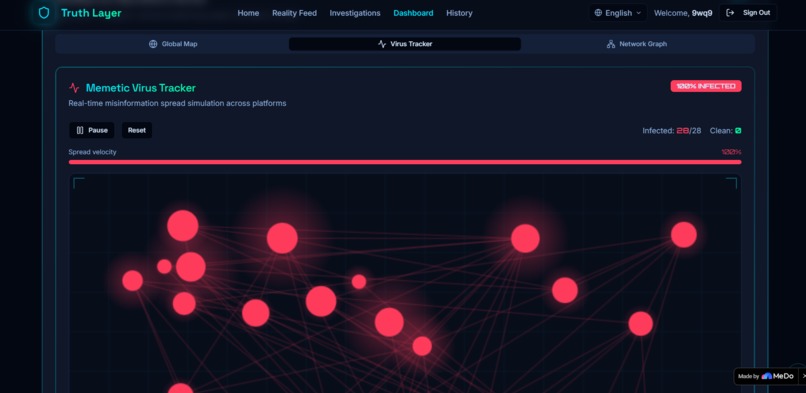
Task: Close the Made by MeDo badge
Action: click(x=803, y=376)
